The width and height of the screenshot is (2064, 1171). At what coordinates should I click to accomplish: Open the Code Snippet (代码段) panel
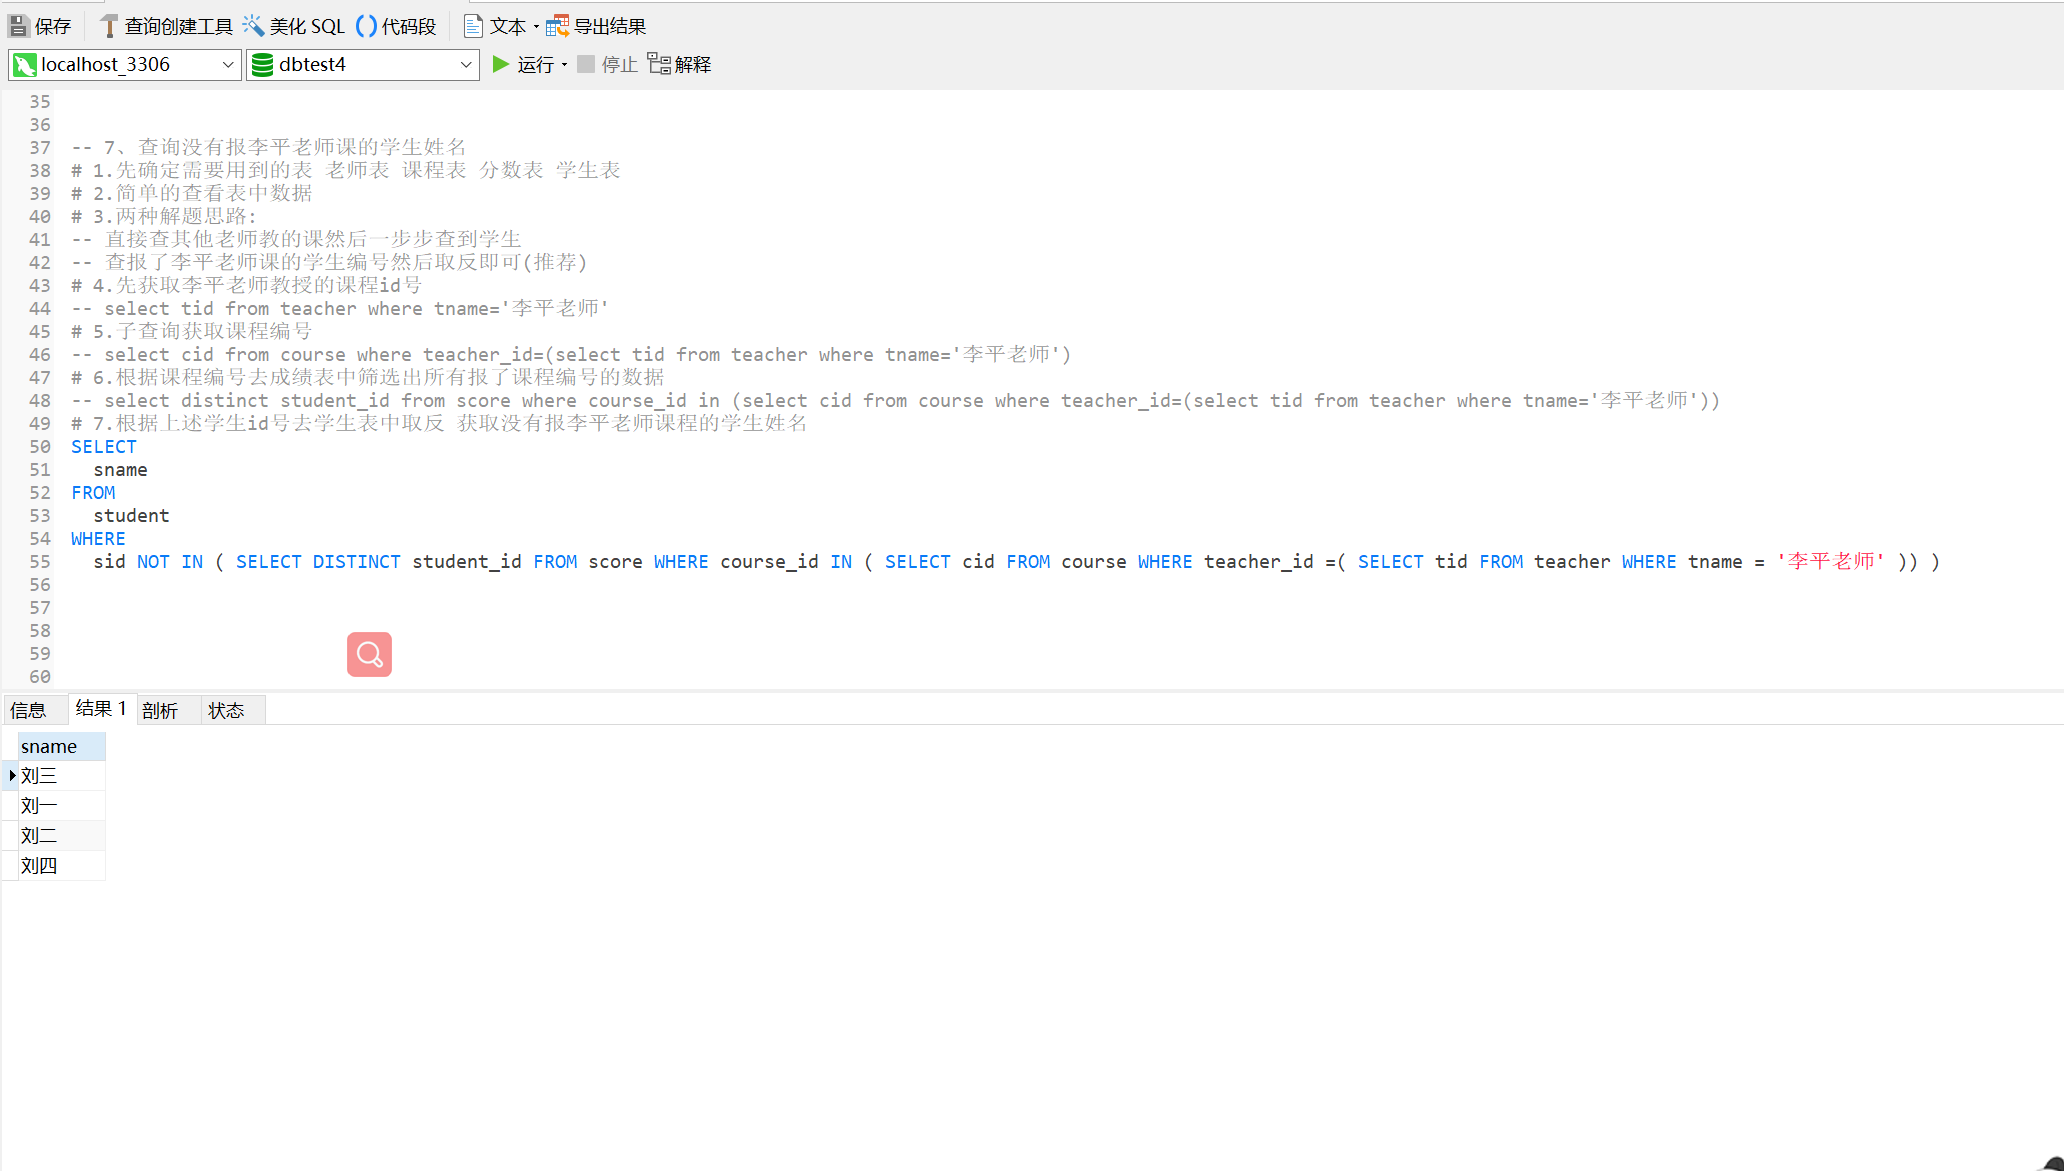point(397,26)
